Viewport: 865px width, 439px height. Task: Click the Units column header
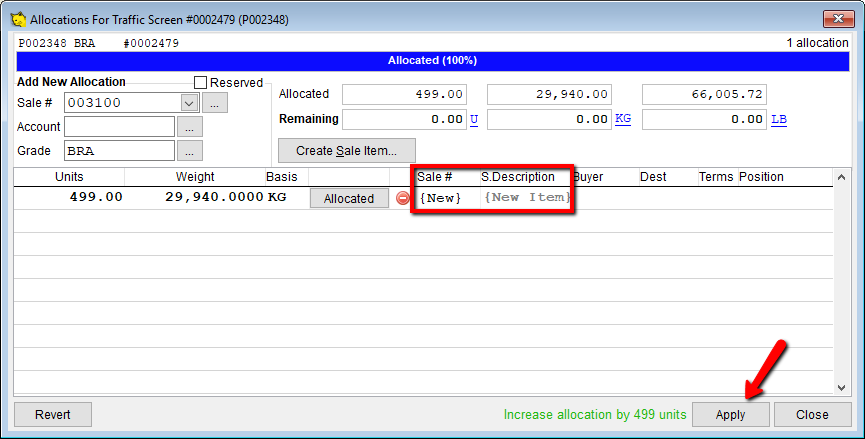pyautogui.click(x=69, y=177)
